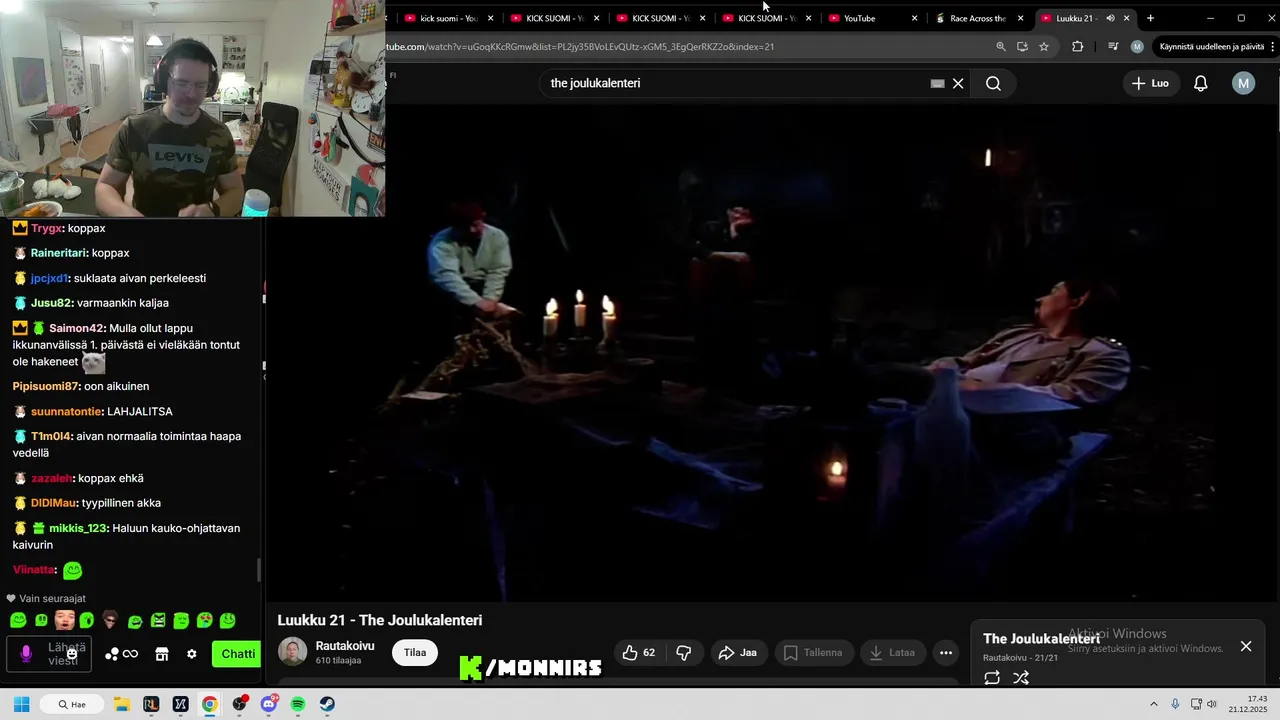Screen dimensions: 1280x720
Task: Open Spotify from the taskbar
Action: 298,704
